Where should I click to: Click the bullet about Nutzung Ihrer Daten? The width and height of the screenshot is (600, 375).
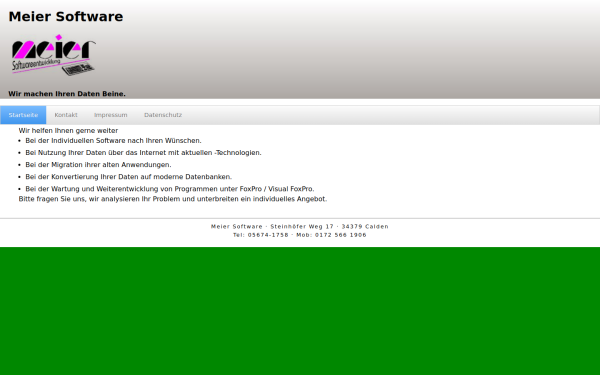pyautogui.click(x=143, y=153)
